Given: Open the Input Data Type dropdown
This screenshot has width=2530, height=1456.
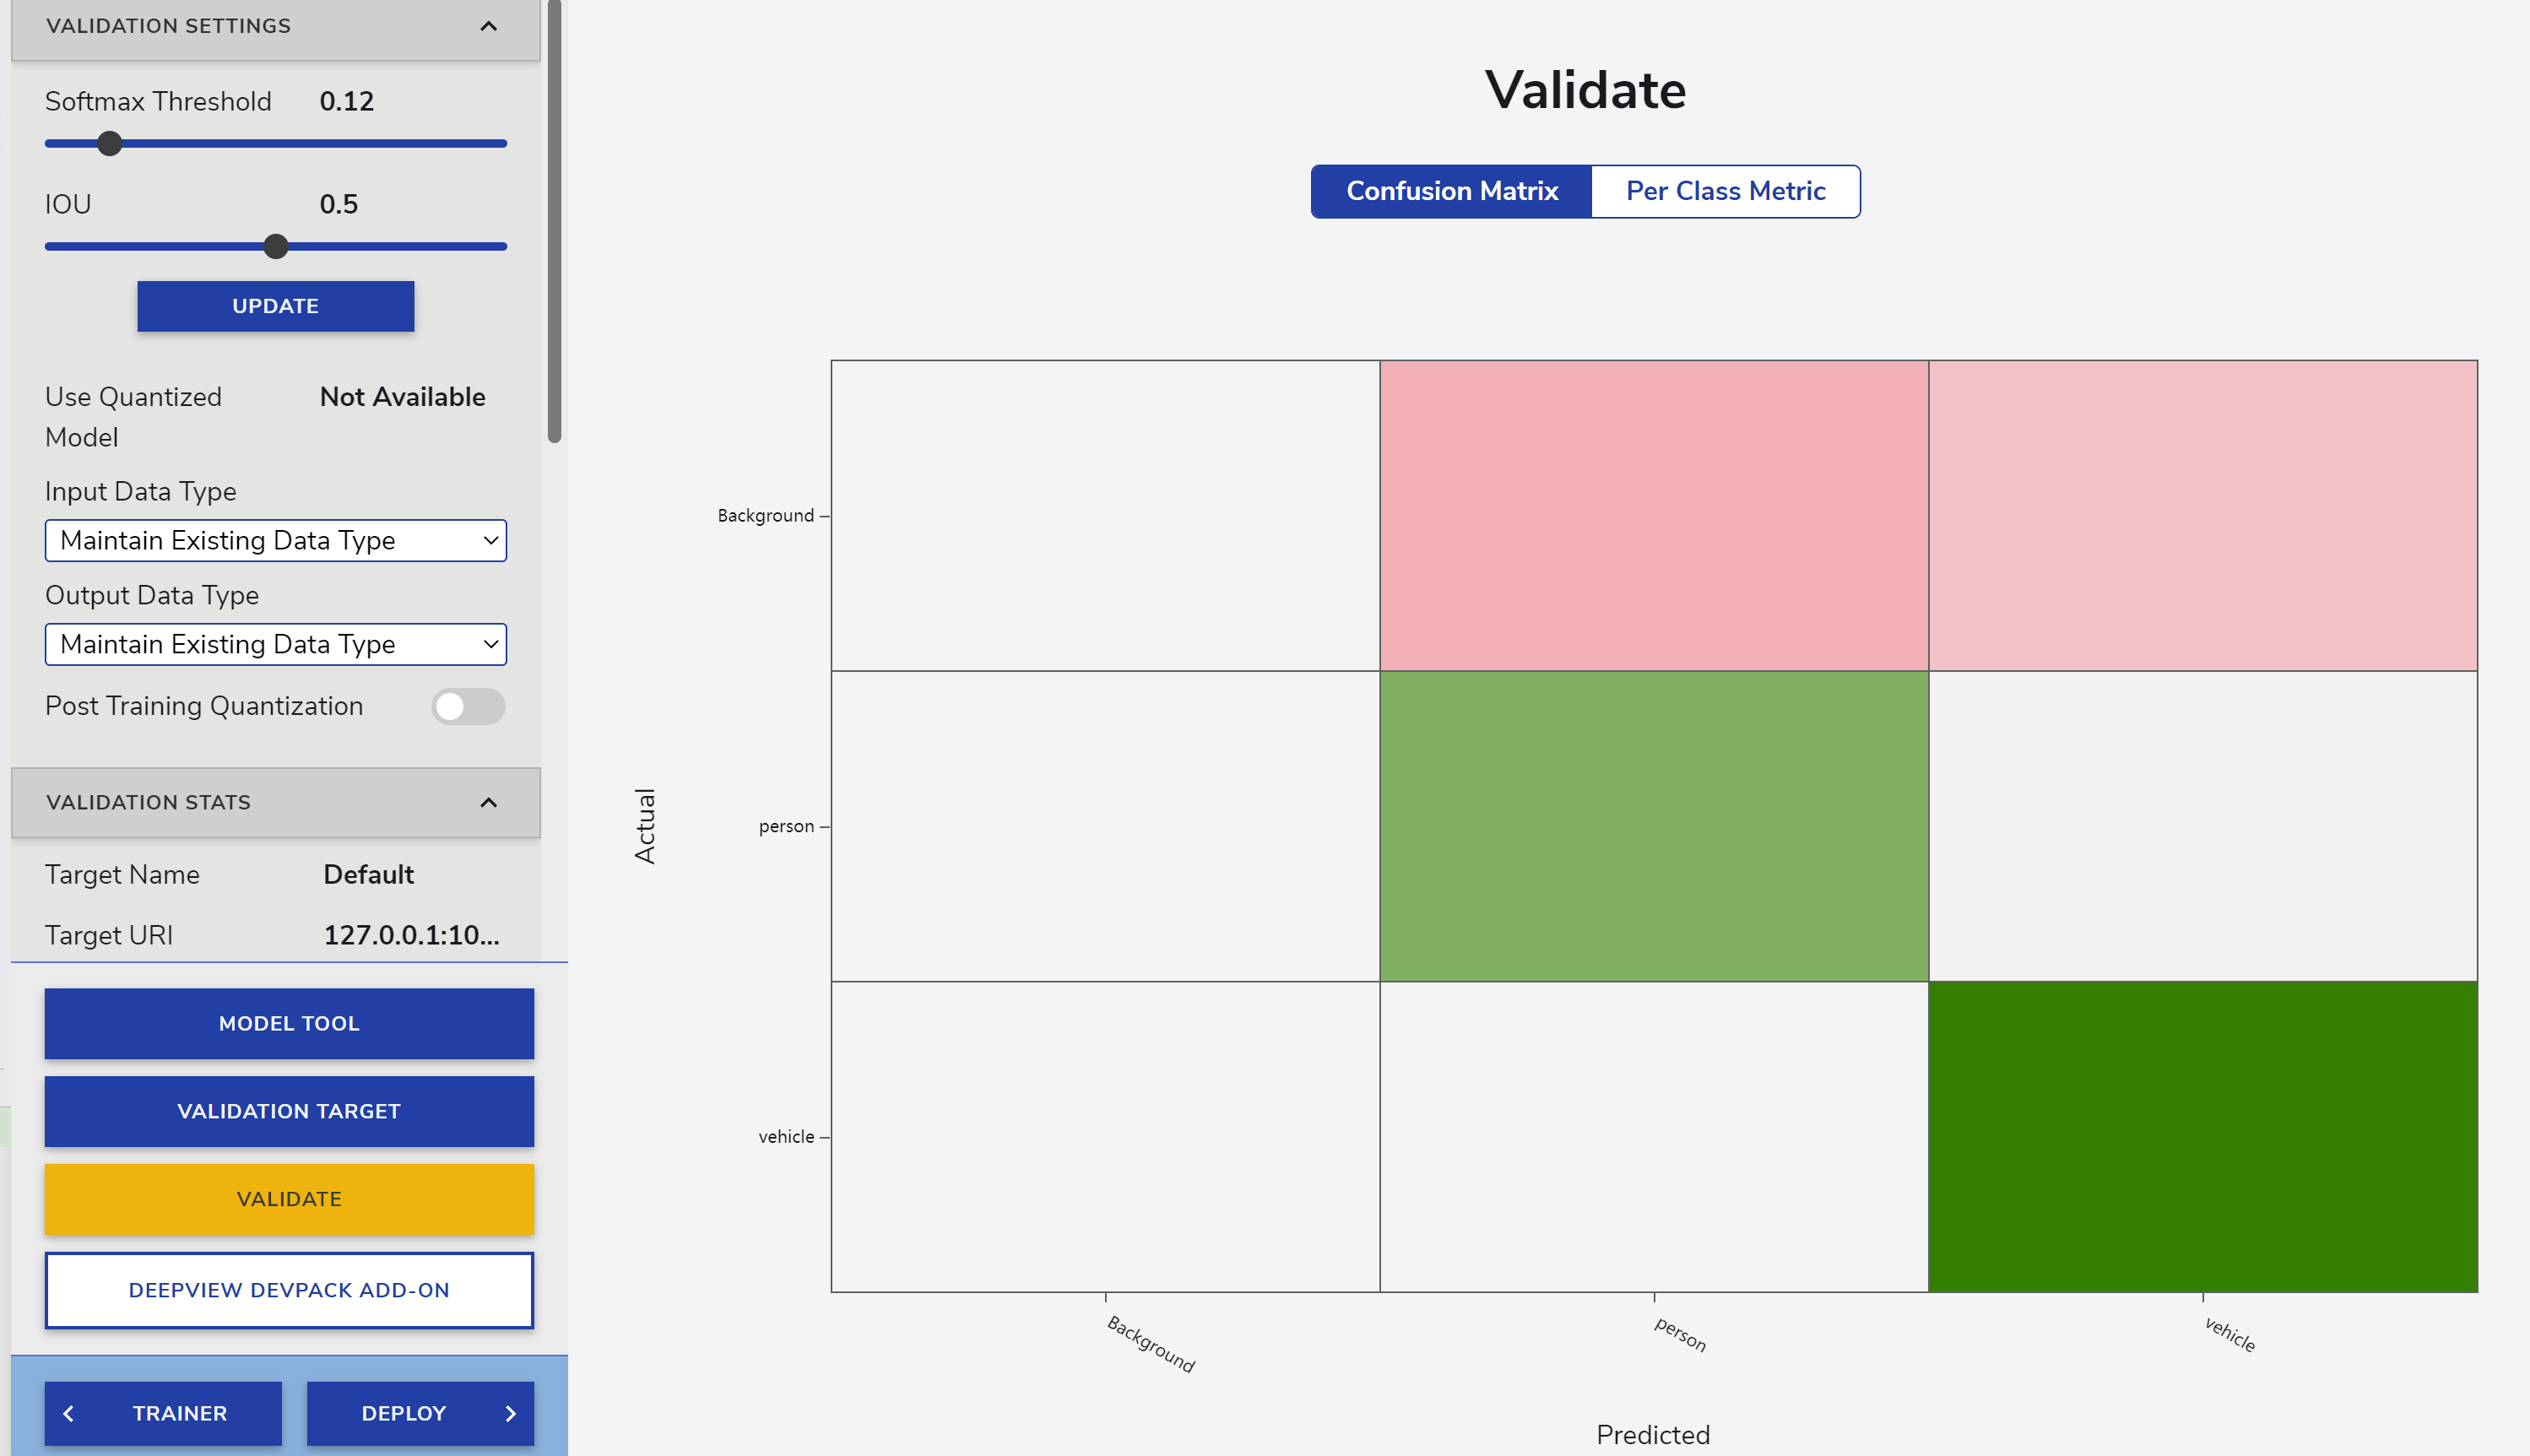Looking at the screenshot, I should (x=276, y=541).
